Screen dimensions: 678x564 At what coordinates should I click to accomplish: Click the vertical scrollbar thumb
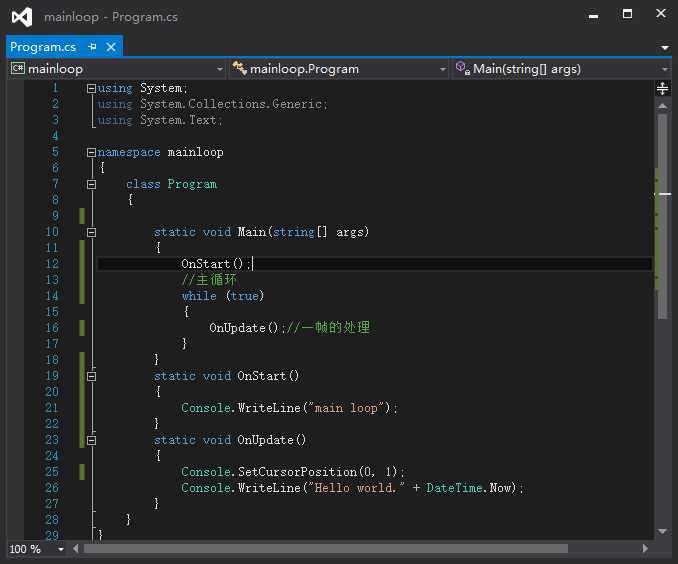pyautogui.click(x=662, y=216)
